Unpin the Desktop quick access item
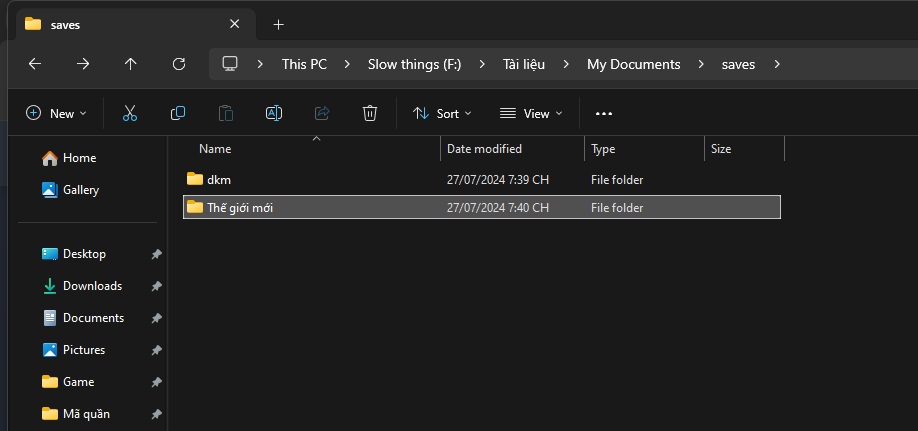918x431 pixels. point(156,254)
